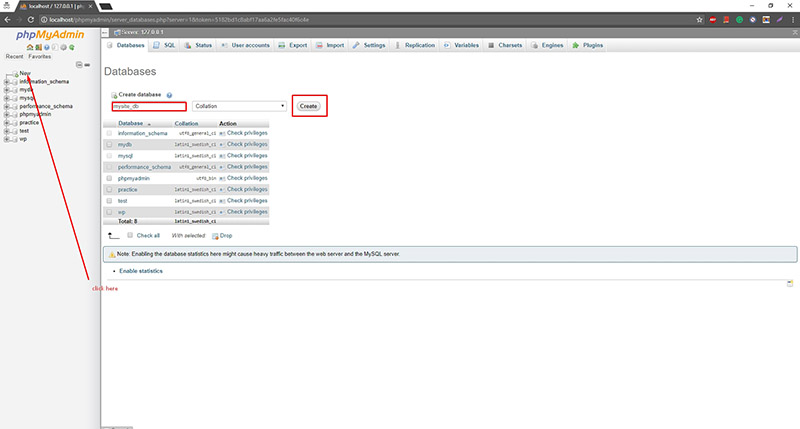Click New in the navigation tree
The height and width of the screenshot is (429, 800).
[25, 73]
